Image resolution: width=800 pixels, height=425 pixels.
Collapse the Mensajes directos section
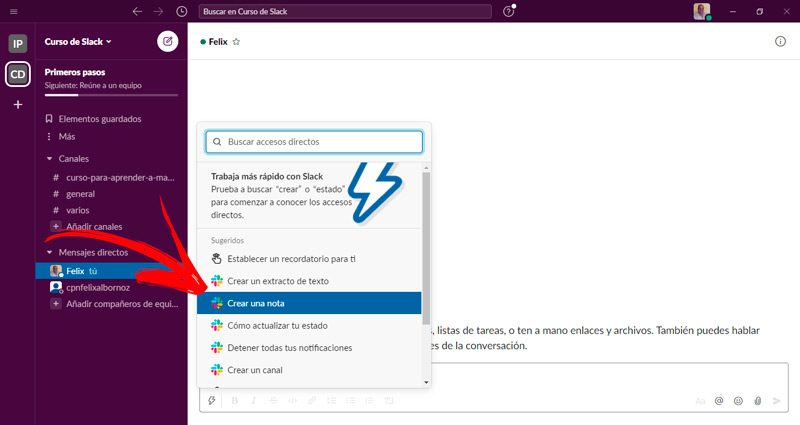coord(49,253)
